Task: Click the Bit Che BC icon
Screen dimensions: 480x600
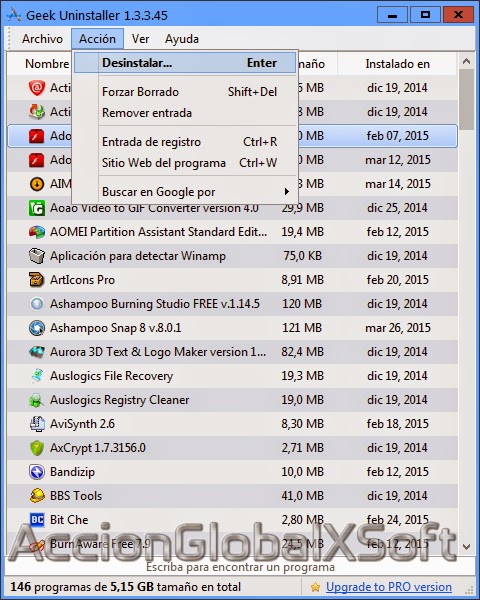Action: tap(37, 520)
